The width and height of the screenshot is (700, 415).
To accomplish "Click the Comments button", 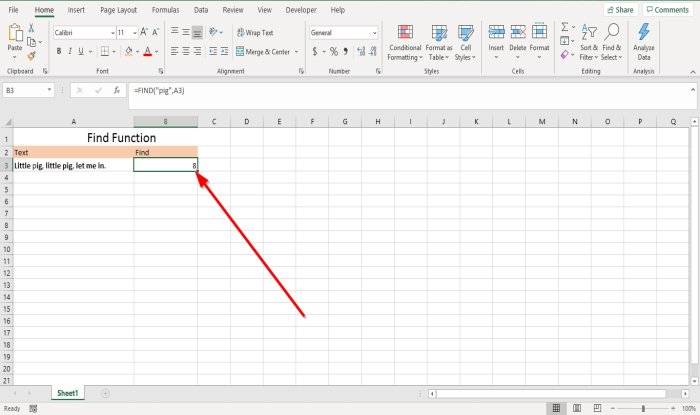I will tap(668, 10).
